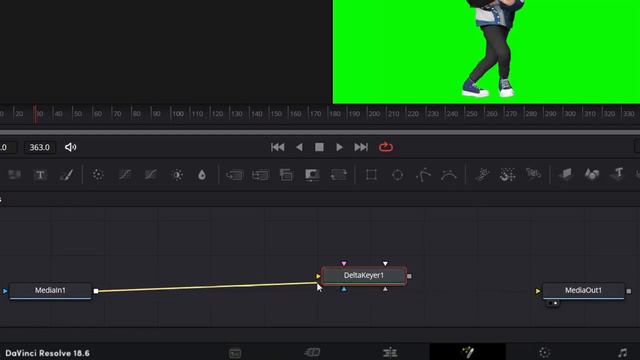Add a Blur node from toolbar
This screenshot has width=640, height=360.
click(x=202, y=175)
